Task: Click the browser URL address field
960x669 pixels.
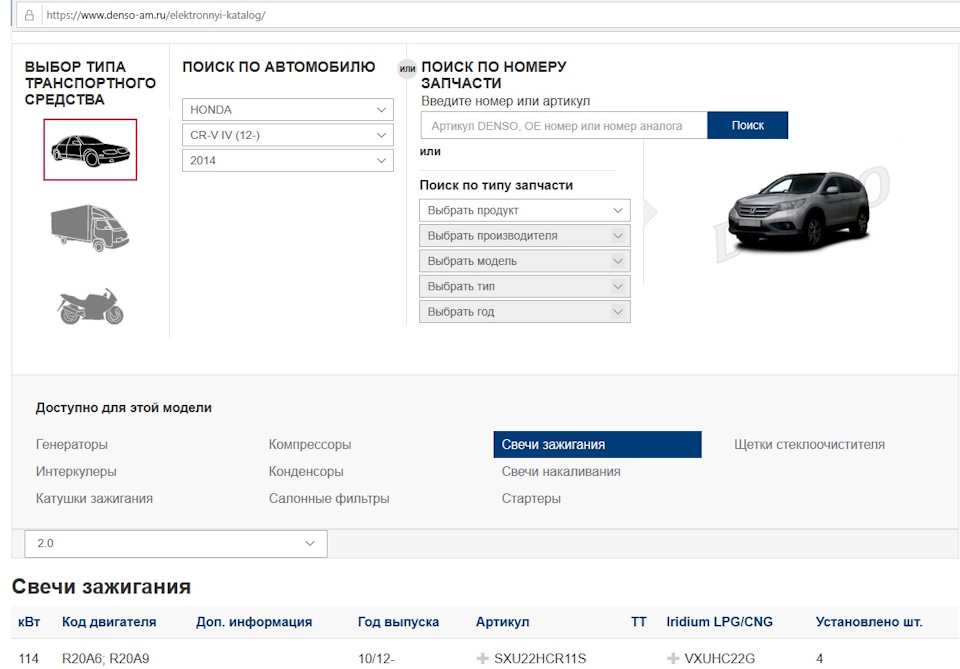Action: (490, 15)
